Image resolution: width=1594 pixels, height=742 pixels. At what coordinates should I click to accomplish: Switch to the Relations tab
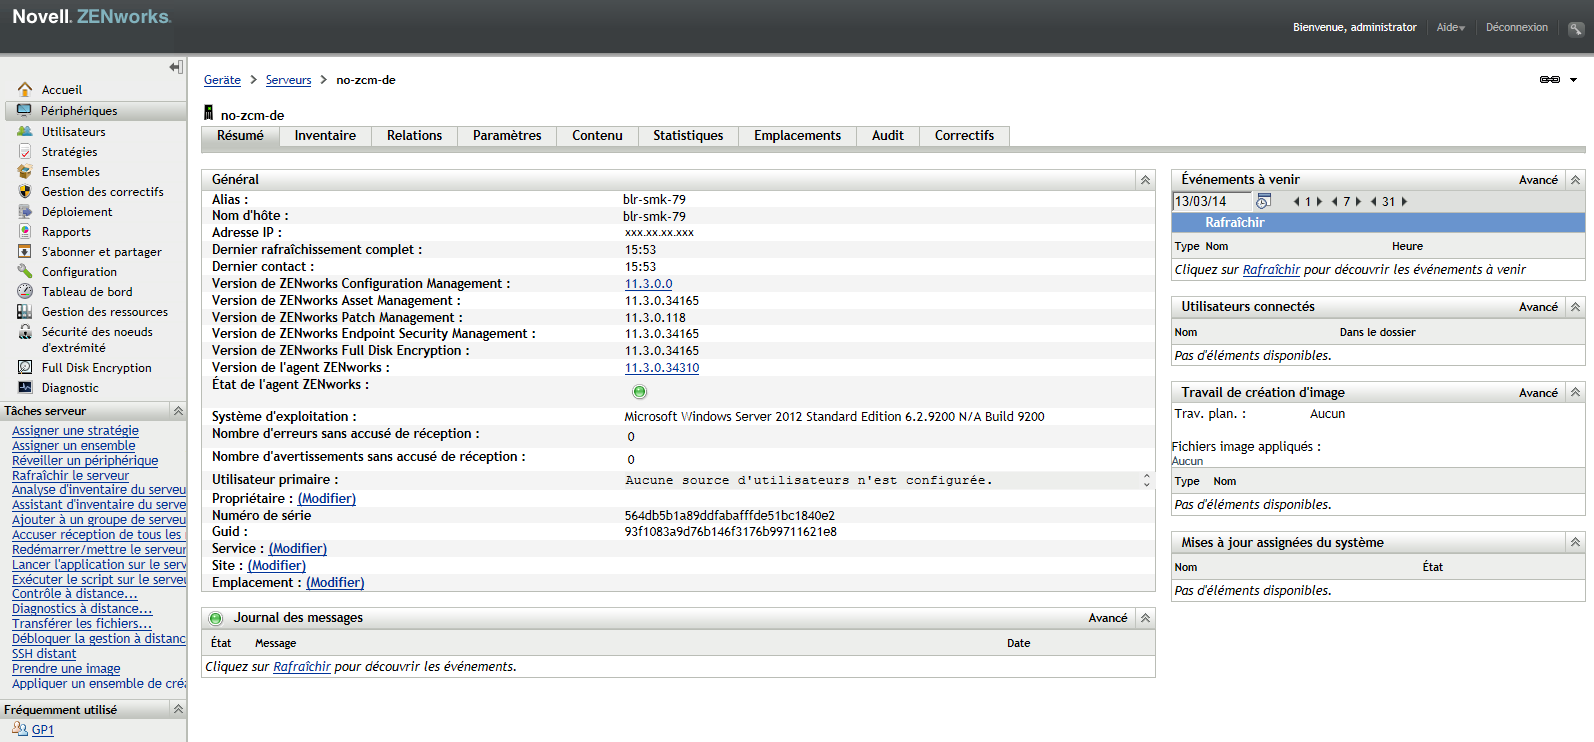(414, 136)
